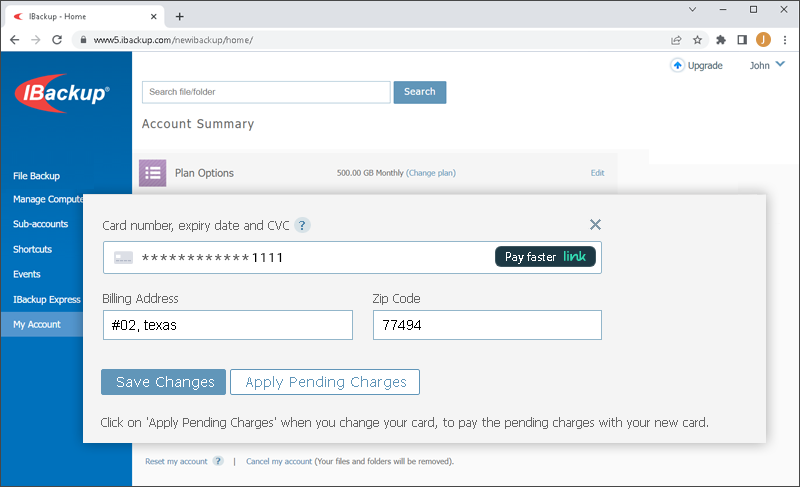Open Sub-accounts in the sidebar
Screen dimensions: 800x487
coord(40,224)
